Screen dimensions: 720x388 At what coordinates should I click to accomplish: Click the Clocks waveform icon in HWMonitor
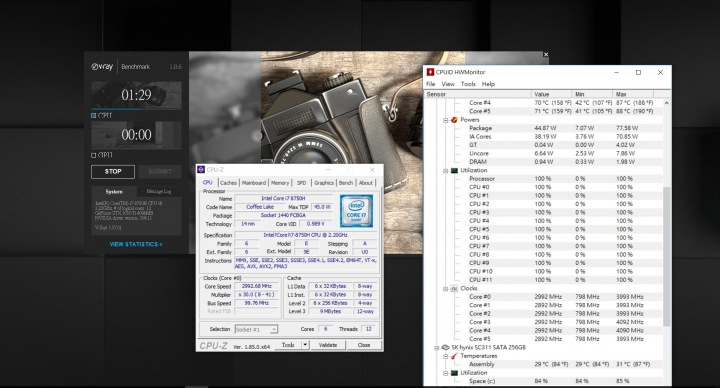454,288
